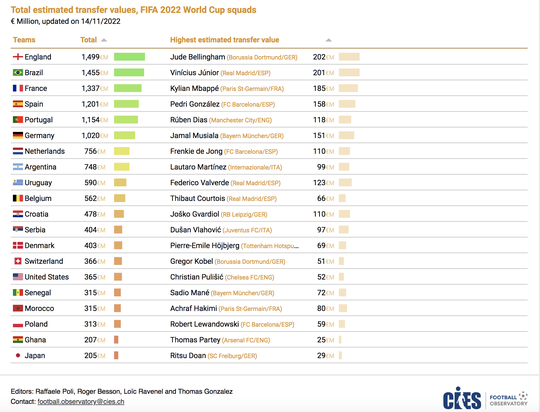
Task: Click Kylian Mbappé's name
Action: pyautogui.click(x=194, y=88)
